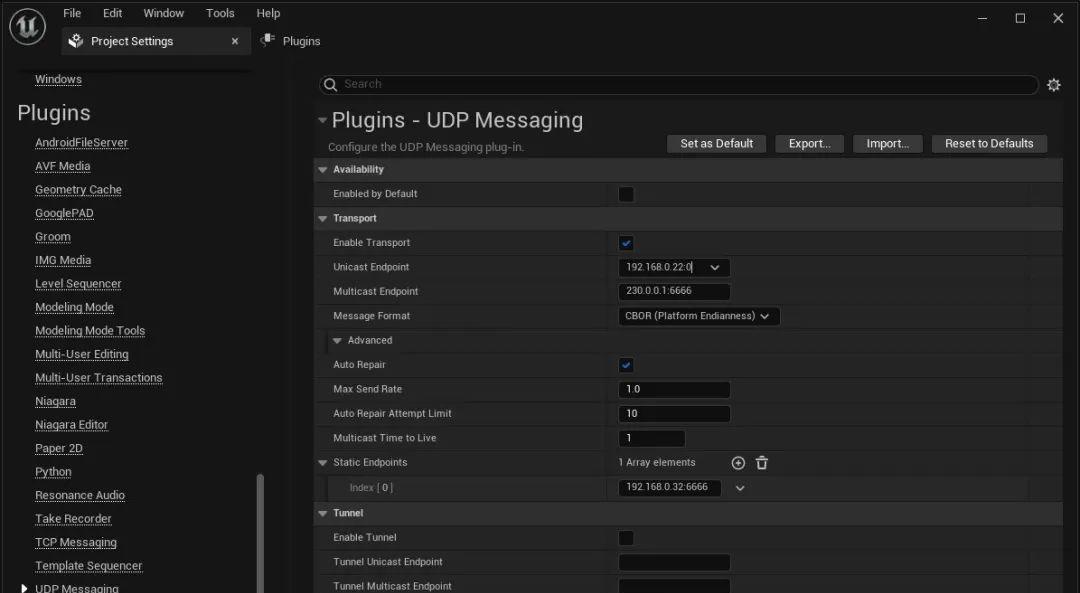Click the Tunnel Unicast Endpoint field
The width and height of the screenshot is (1080, 593).
(x=674, y=562)
